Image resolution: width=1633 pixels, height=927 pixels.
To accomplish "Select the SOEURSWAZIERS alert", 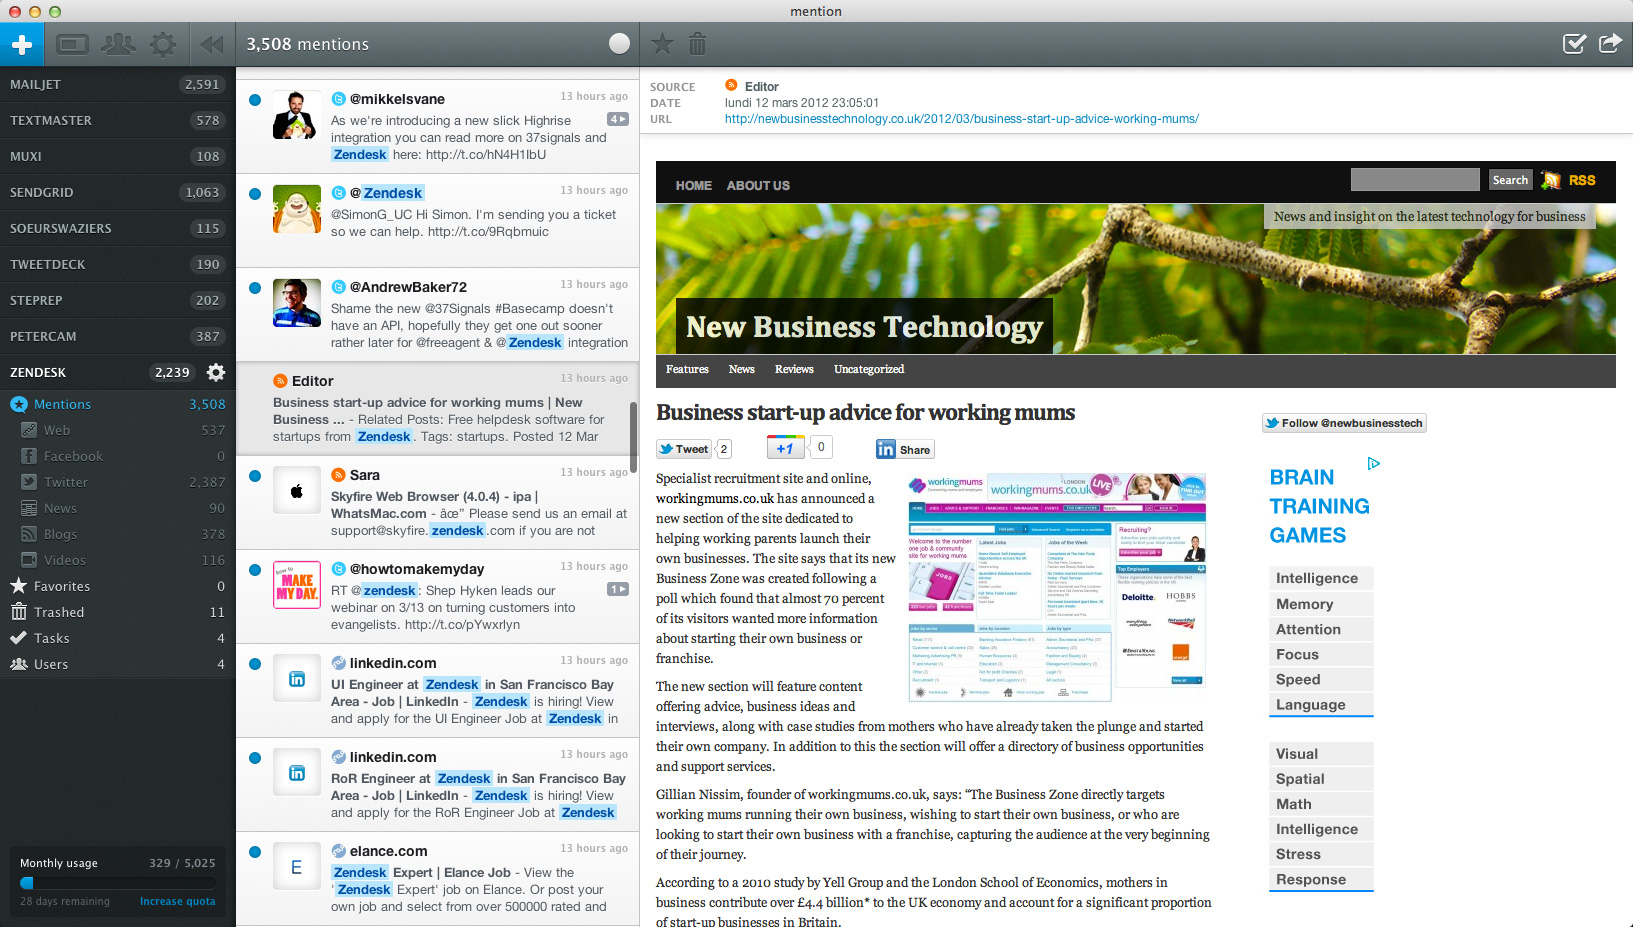I will 117,228.
